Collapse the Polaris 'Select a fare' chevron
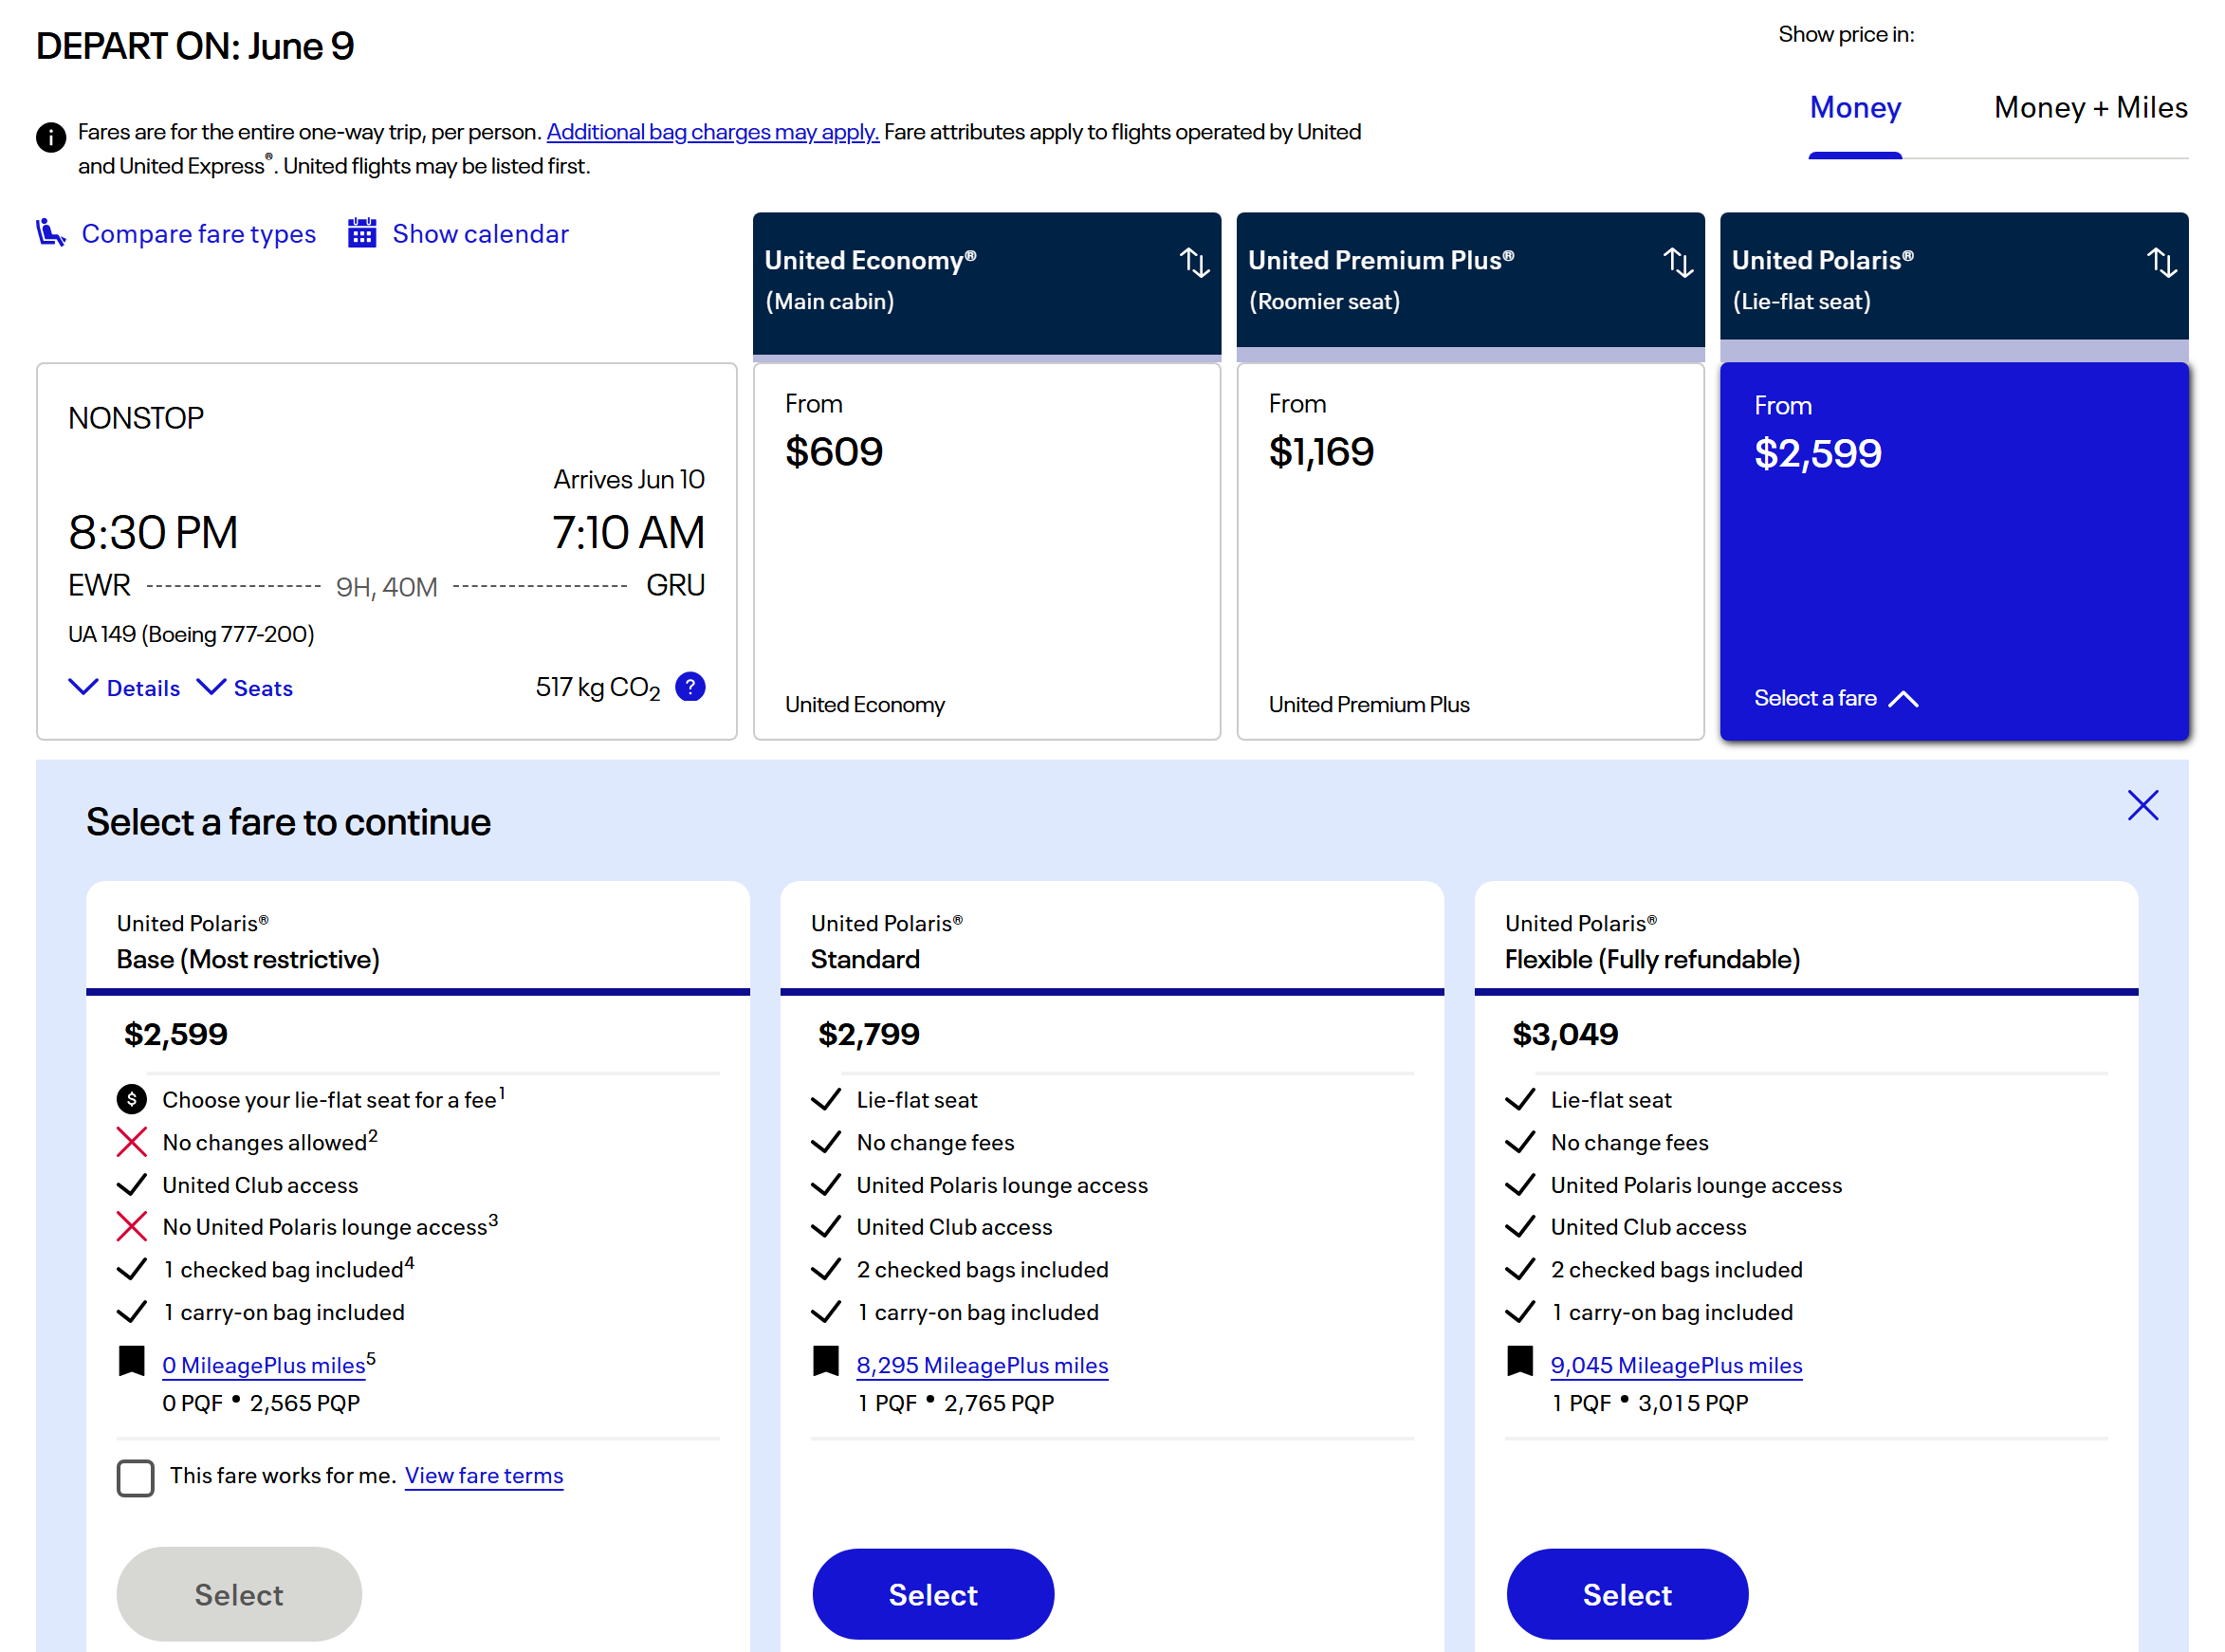2225x1652 pixels. (x=1903, y=699)
